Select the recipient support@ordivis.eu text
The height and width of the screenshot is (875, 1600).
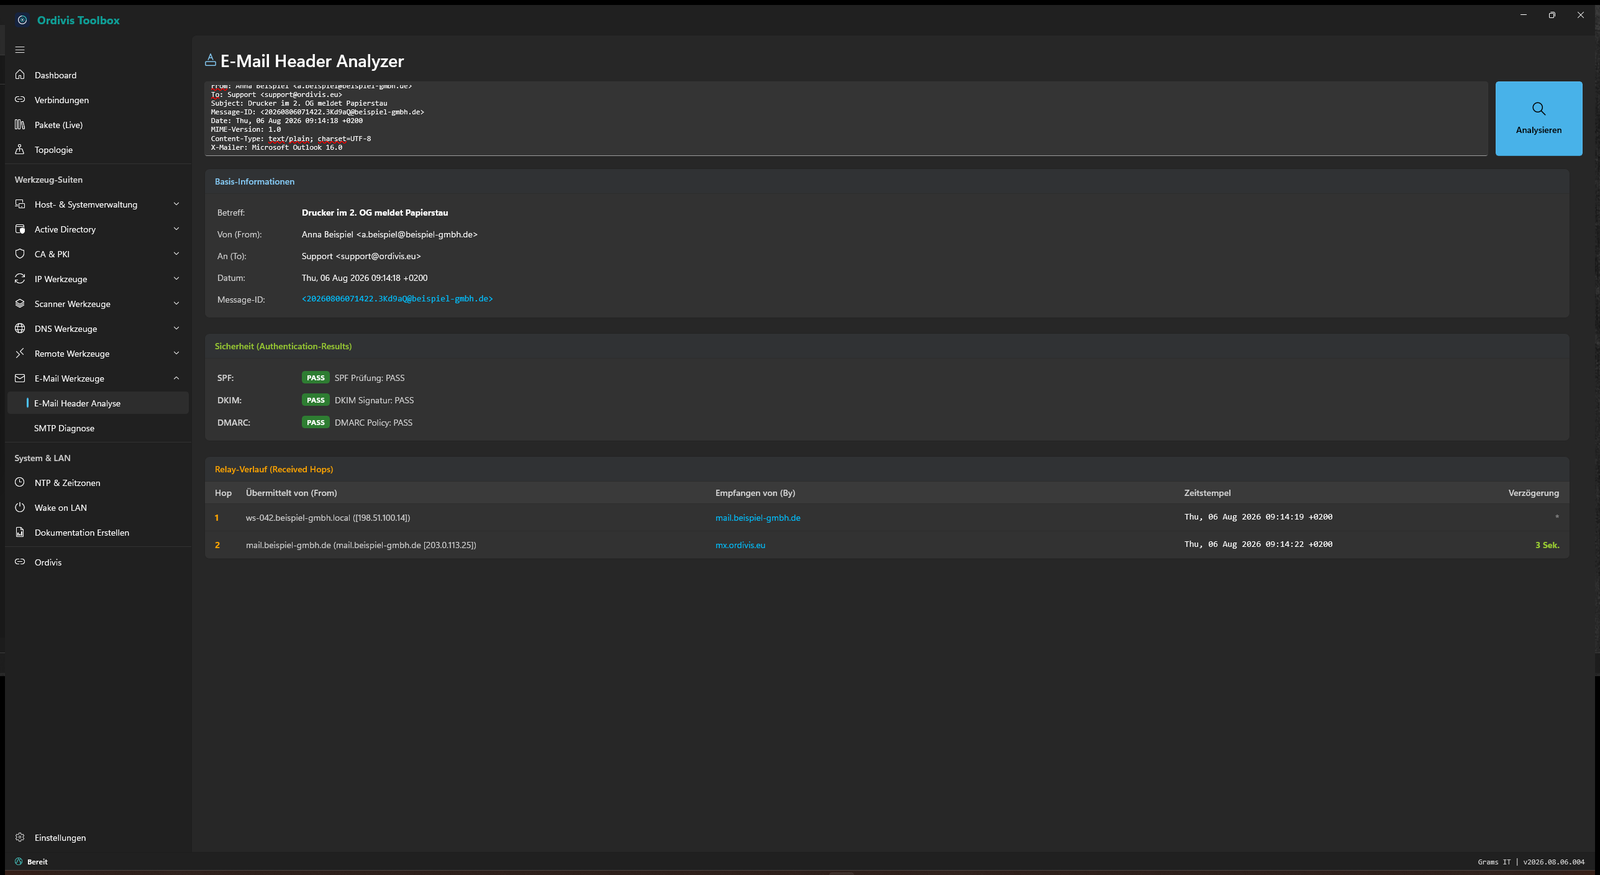pos(361,256)
